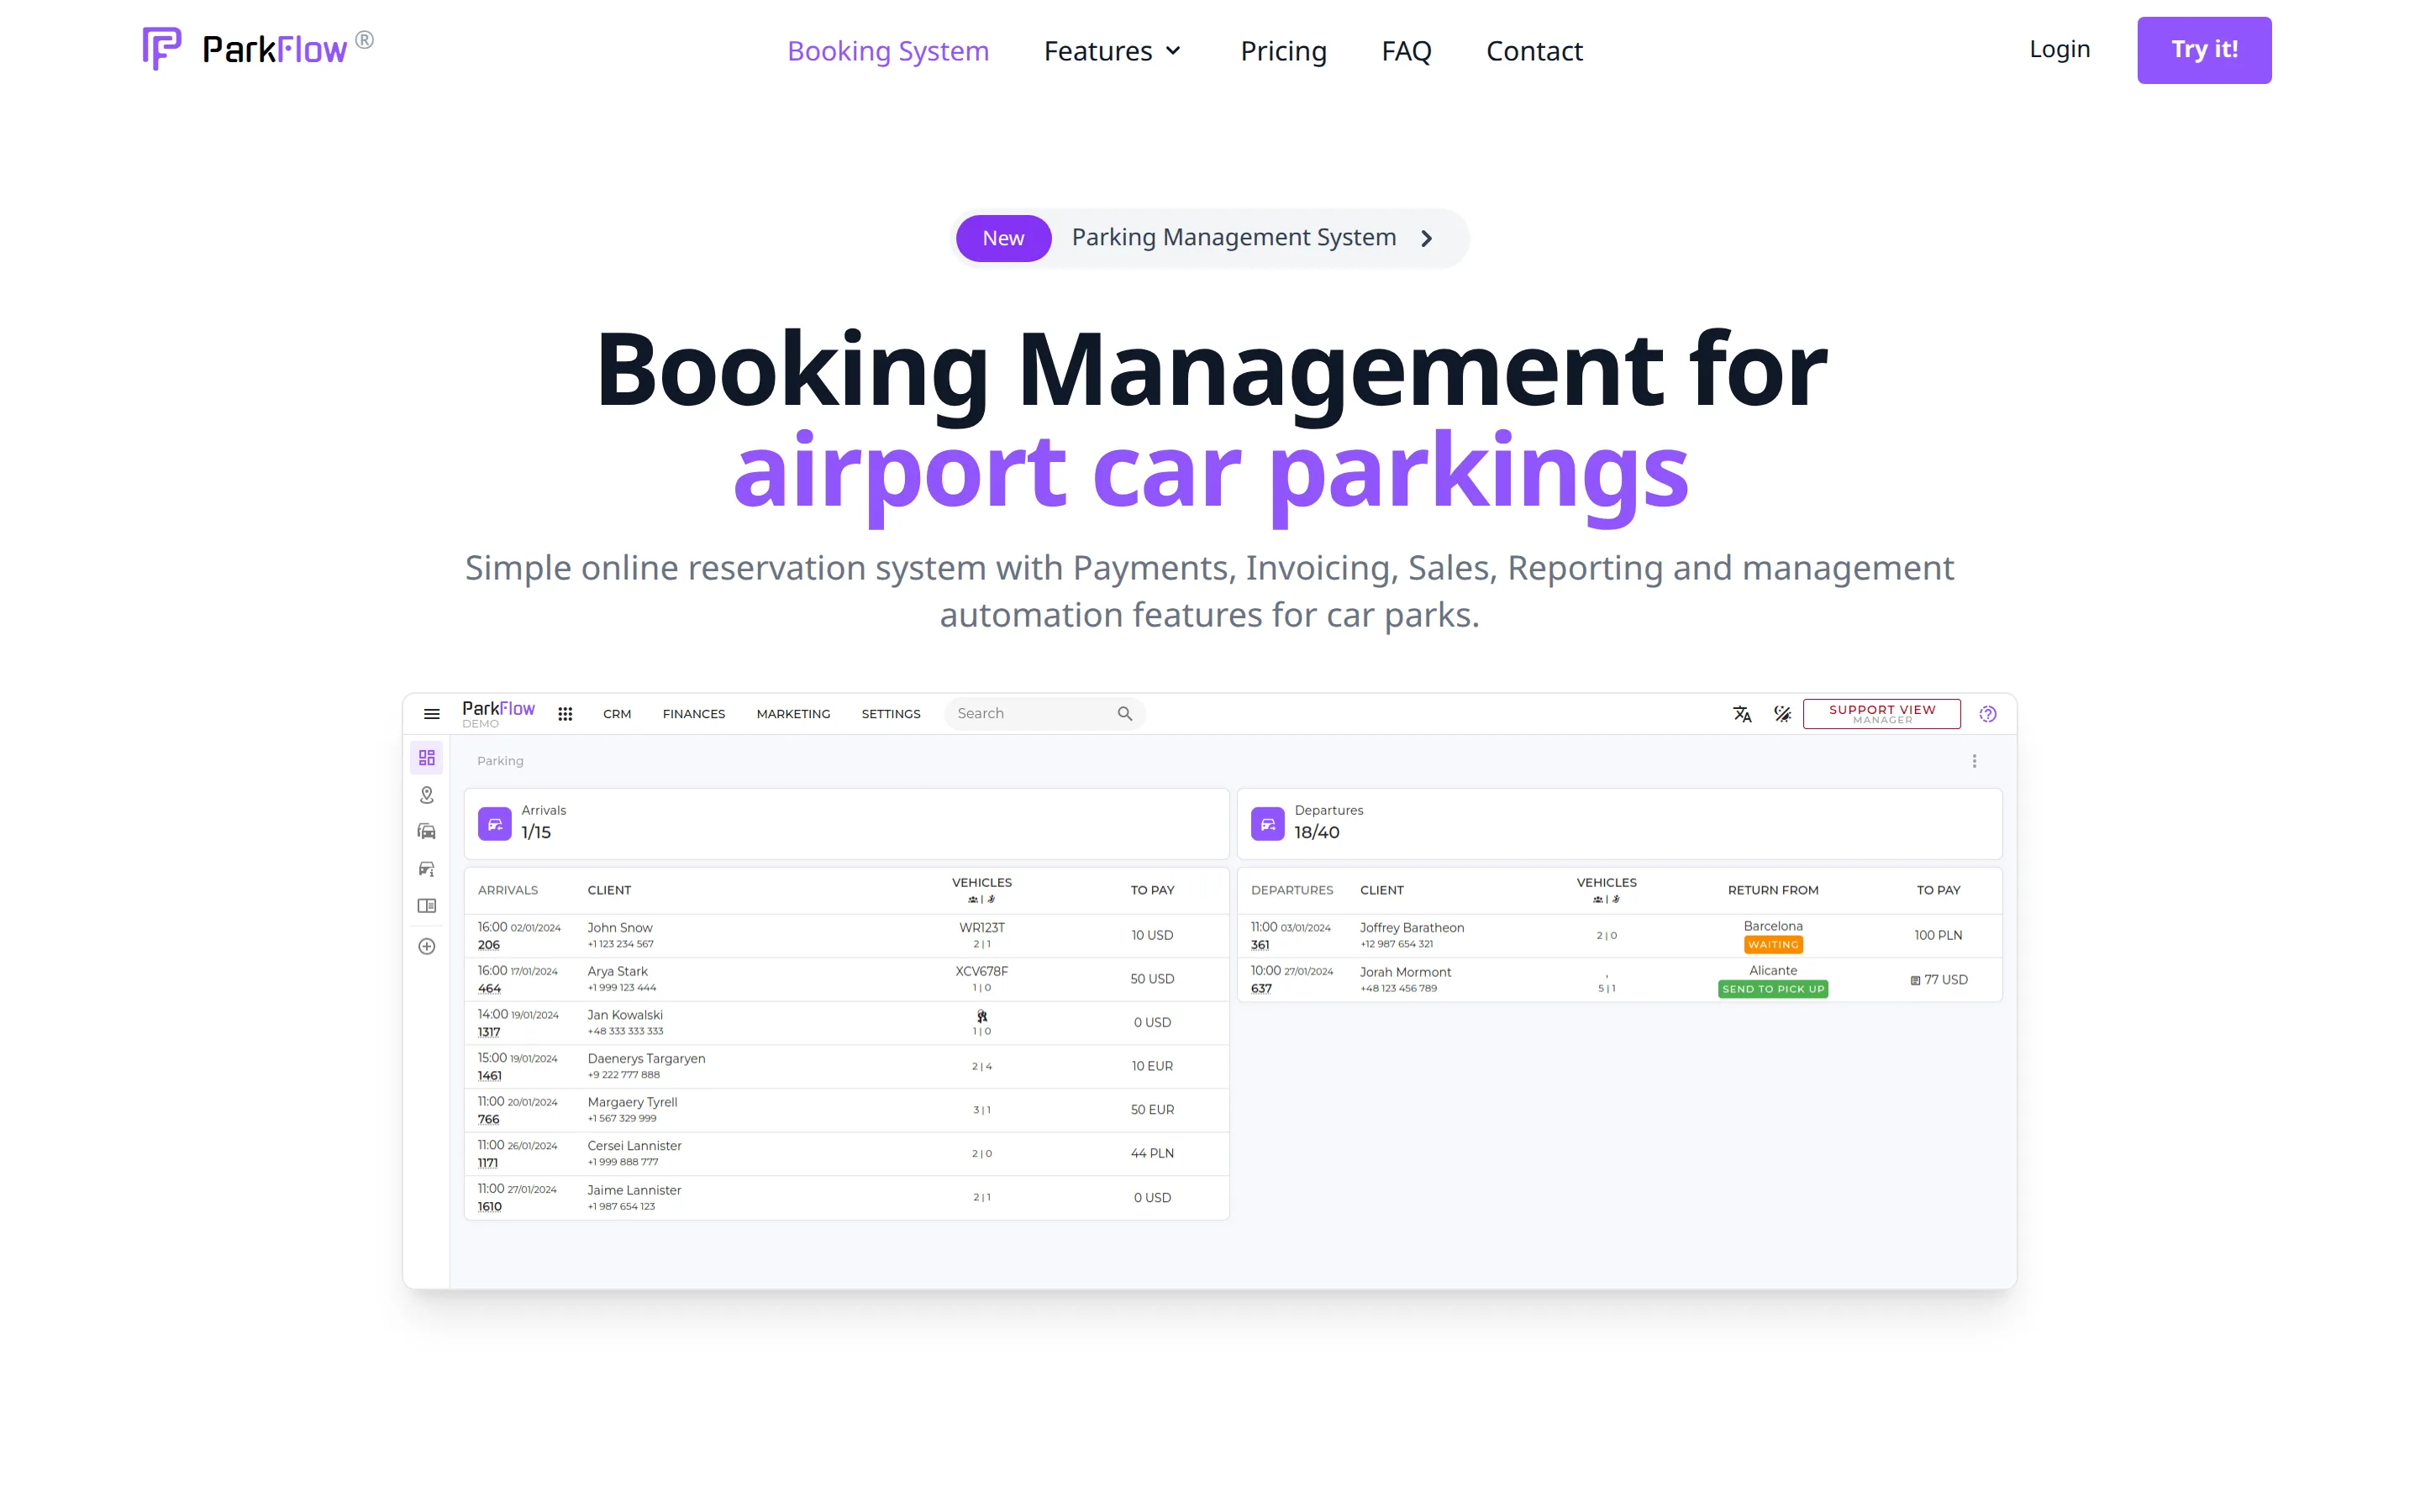Toggle the theme icon next to Support View

click(1782, 714)
